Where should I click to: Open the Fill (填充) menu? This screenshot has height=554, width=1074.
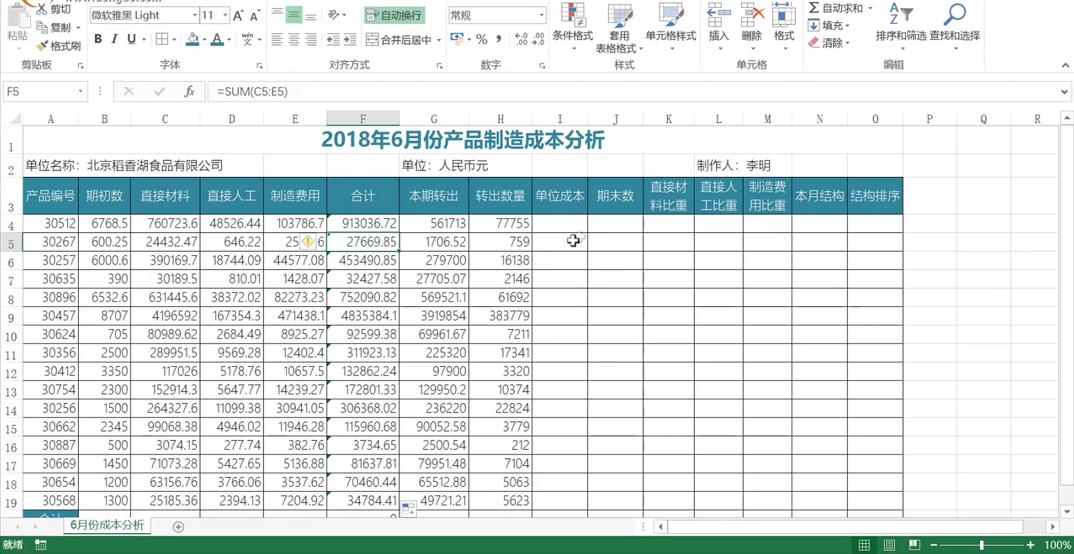pos(829,26)
